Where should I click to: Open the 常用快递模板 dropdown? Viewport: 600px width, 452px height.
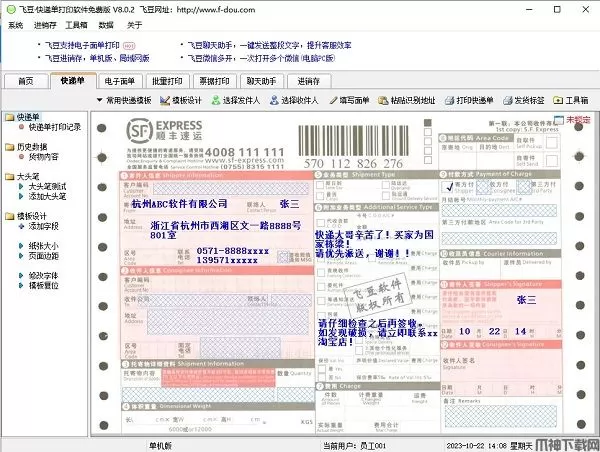127,101
